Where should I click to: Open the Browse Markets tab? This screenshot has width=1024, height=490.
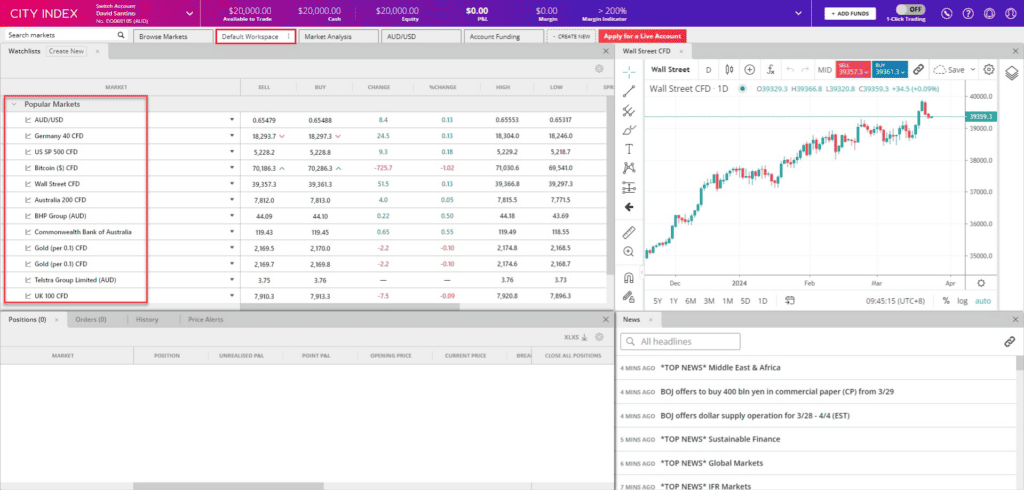coord(173,37)
